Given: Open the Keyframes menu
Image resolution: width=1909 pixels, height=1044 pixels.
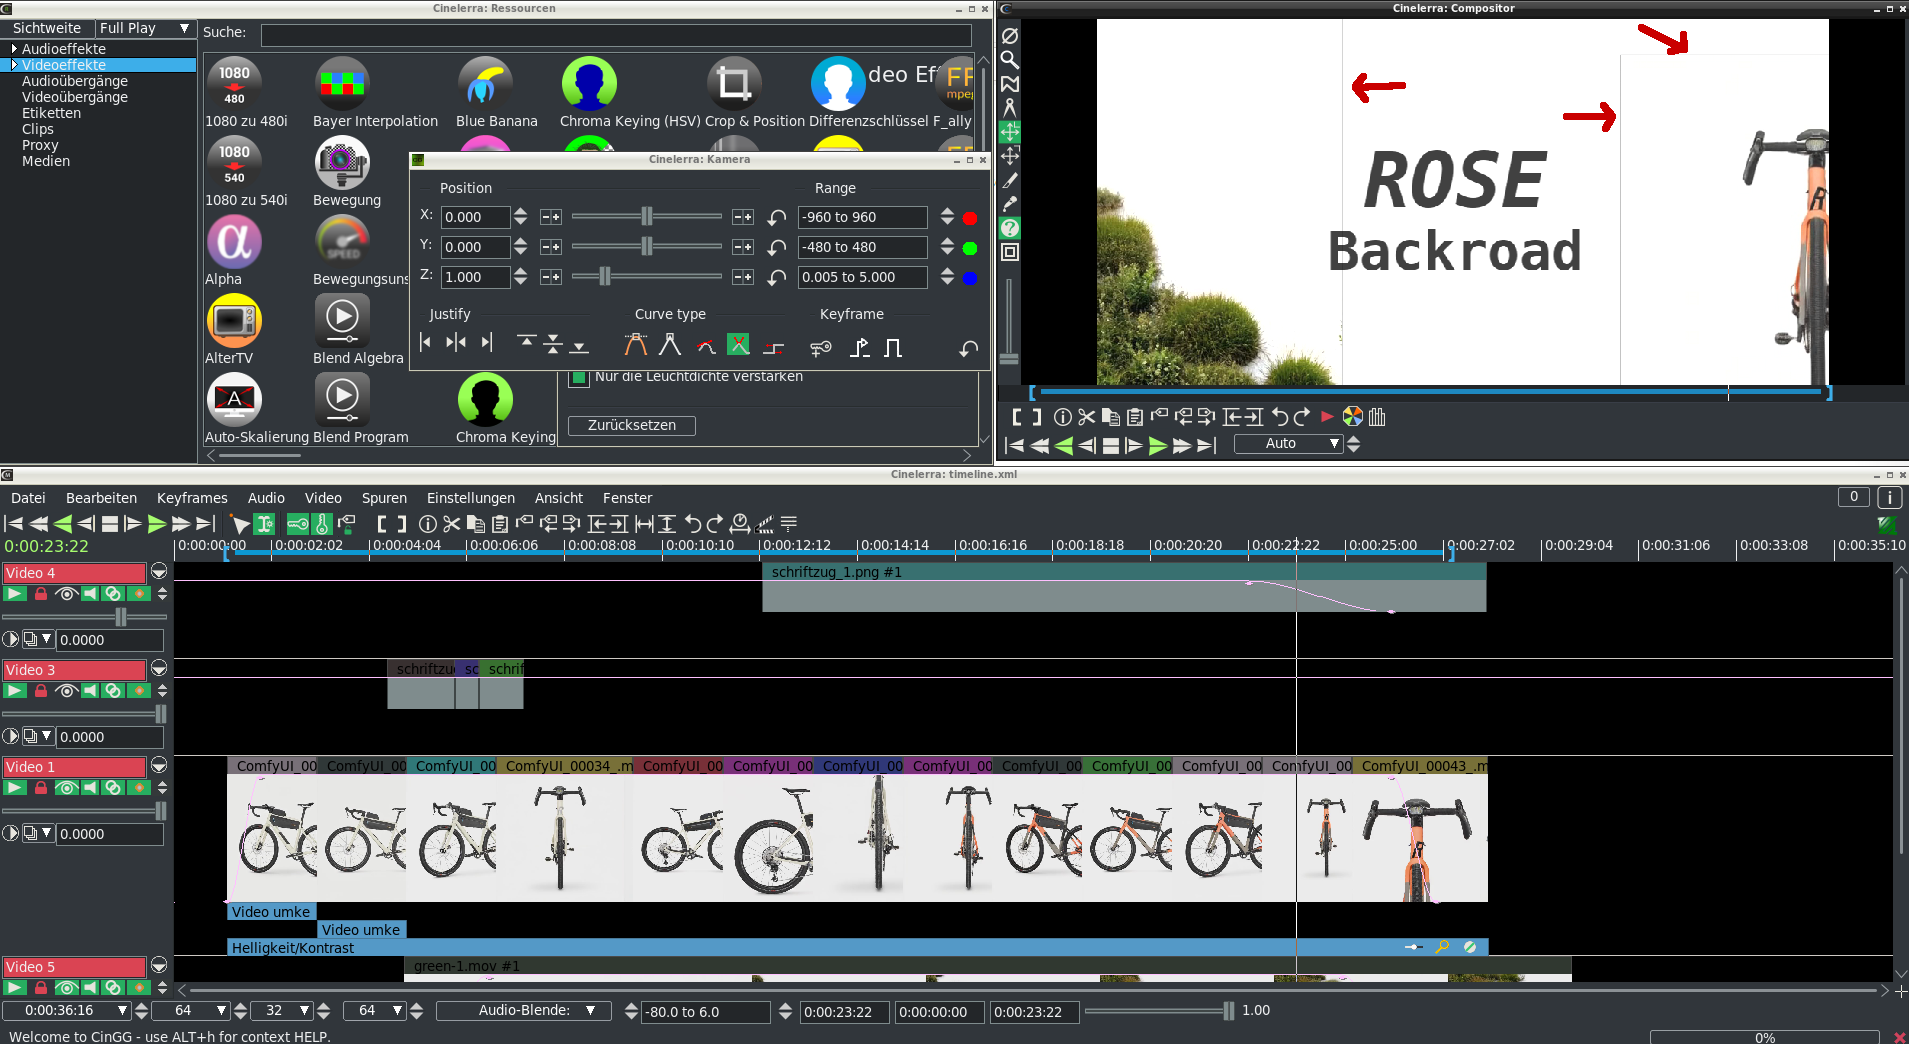Looking at the screenshot, I should coord(192,498).
